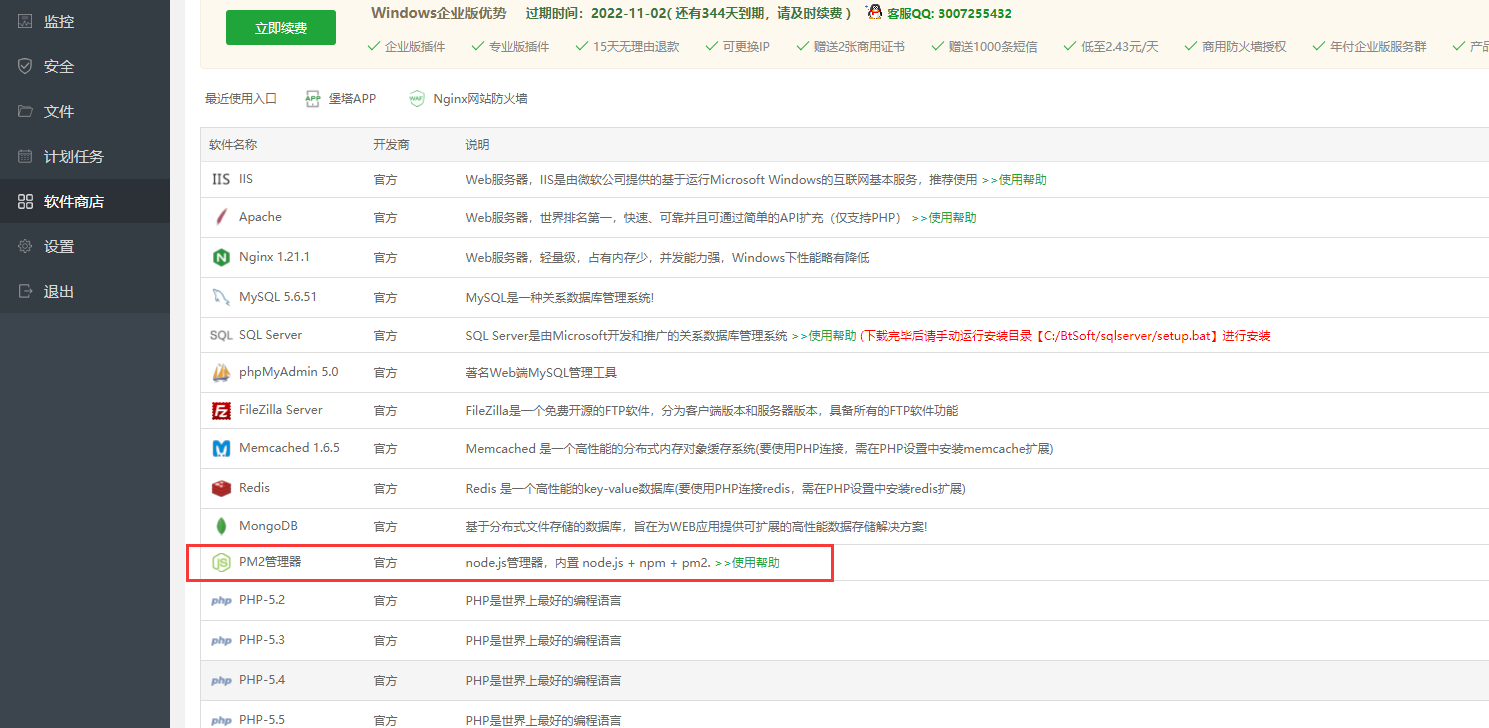This screenshot has width=1489, height=728.
Task: Click the QQ penguin customer service icon
Action: [x=875, y=13]
